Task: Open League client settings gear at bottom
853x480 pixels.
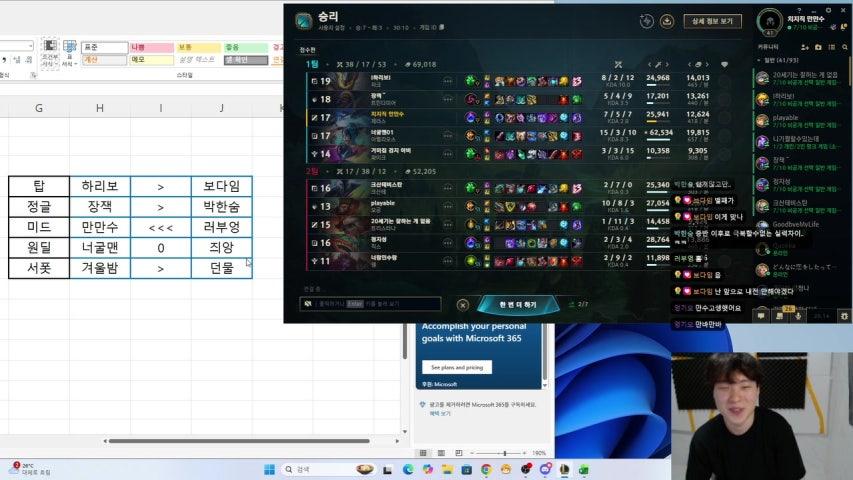Action: pyautogui.click(x=844, y=316)
